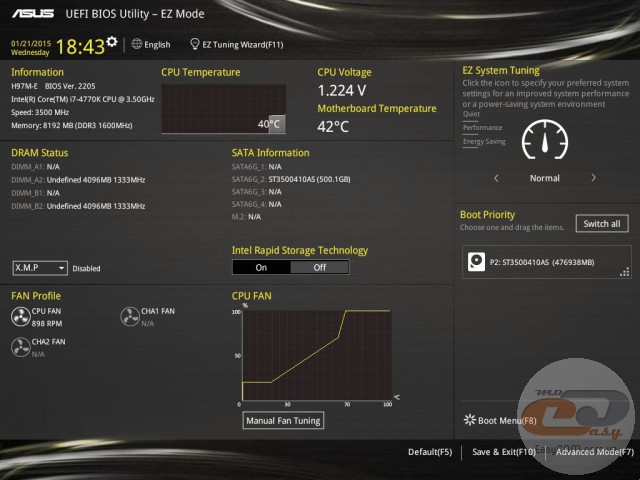
Task: Click the SATA6G_1 entry
Action: 257,167
